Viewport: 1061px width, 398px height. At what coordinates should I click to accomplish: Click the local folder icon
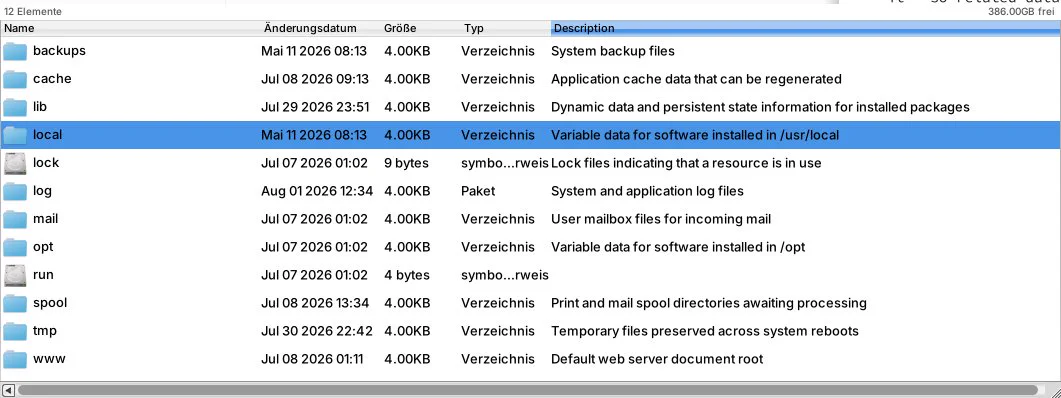[15, 135]
